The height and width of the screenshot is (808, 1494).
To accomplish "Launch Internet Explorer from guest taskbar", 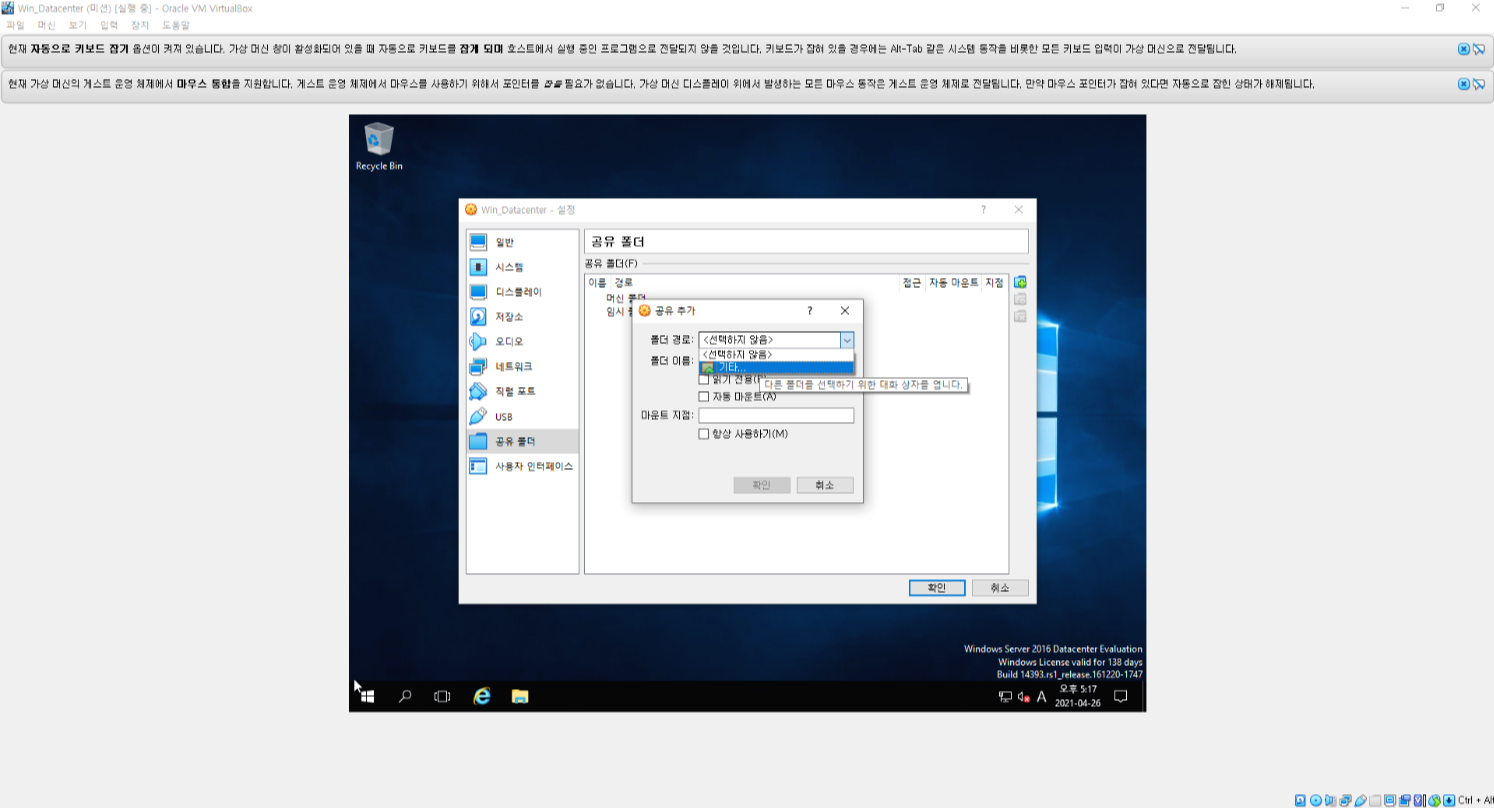I will click(x=482, y=696).
